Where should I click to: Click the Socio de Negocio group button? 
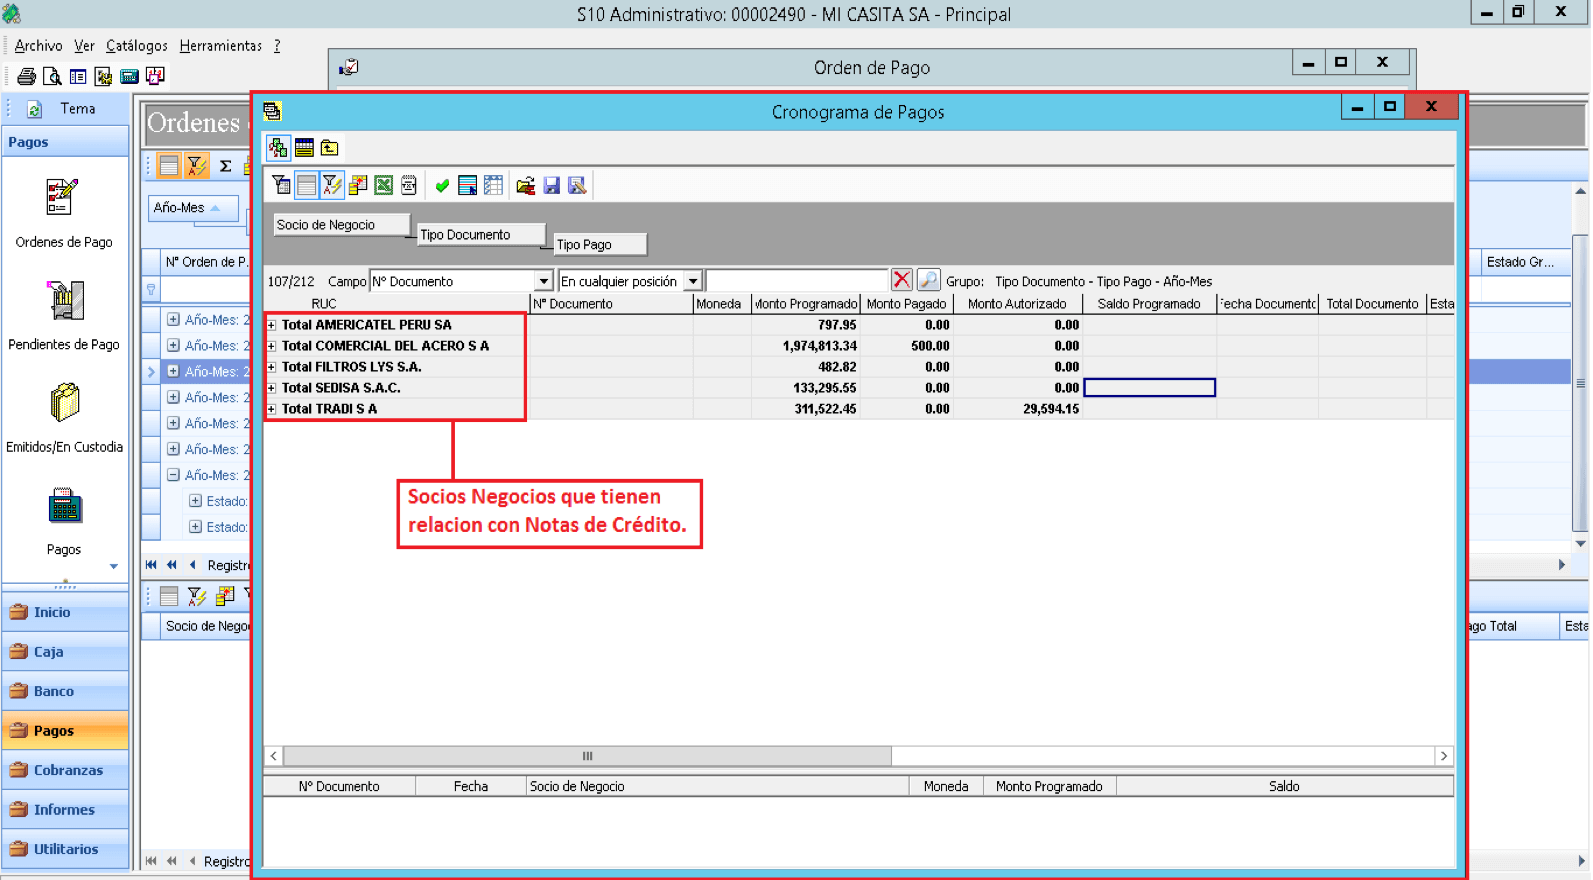pos(342,225)
